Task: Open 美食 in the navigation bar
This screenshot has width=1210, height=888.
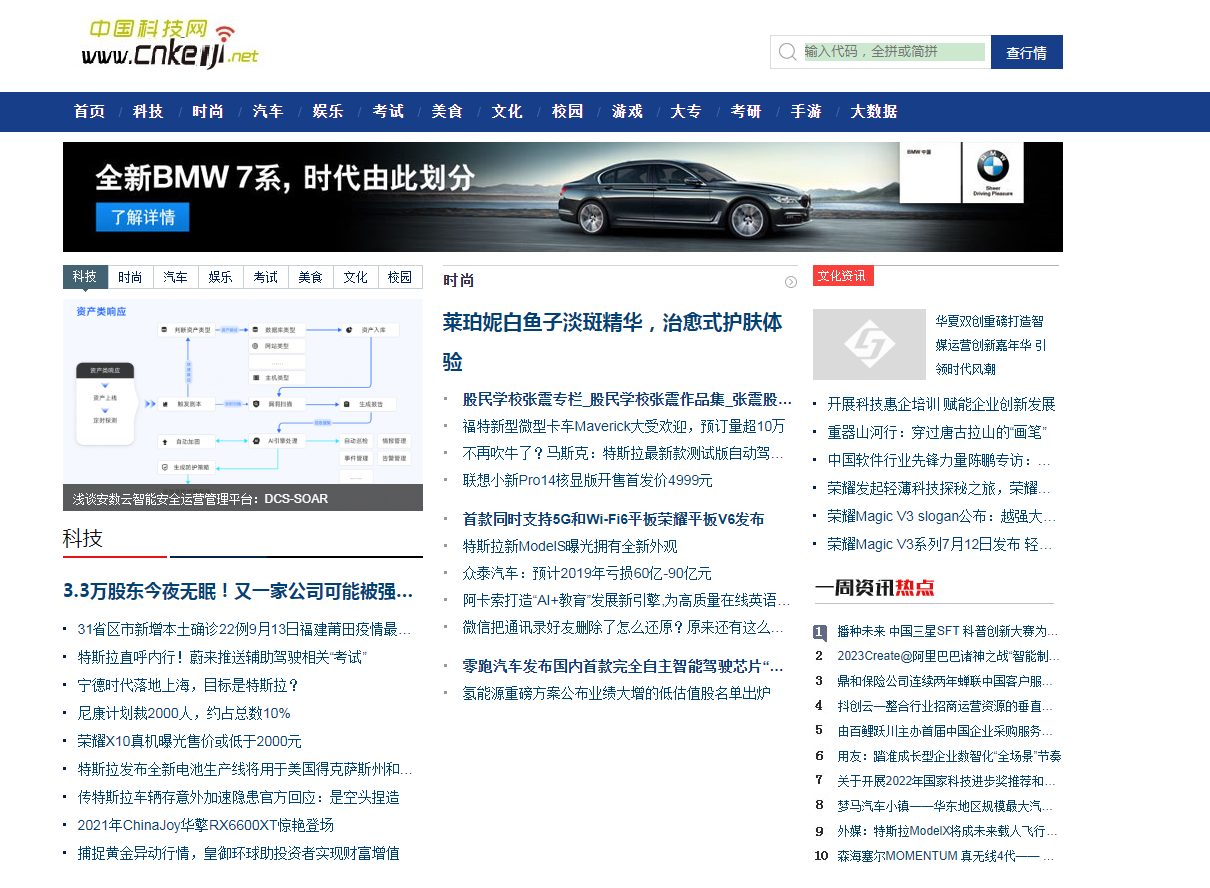Action: coord(447,111)
